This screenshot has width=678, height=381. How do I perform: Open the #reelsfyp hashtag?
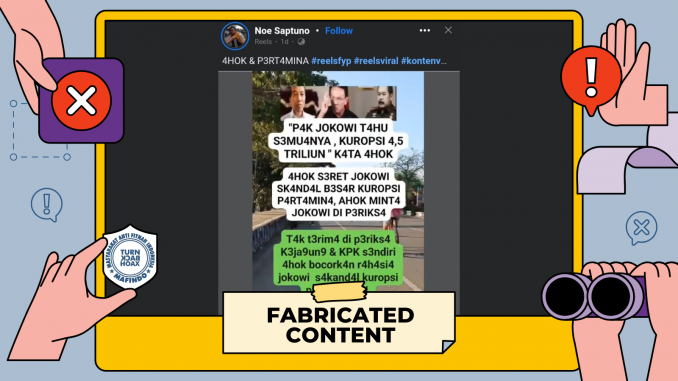point(331,61)
